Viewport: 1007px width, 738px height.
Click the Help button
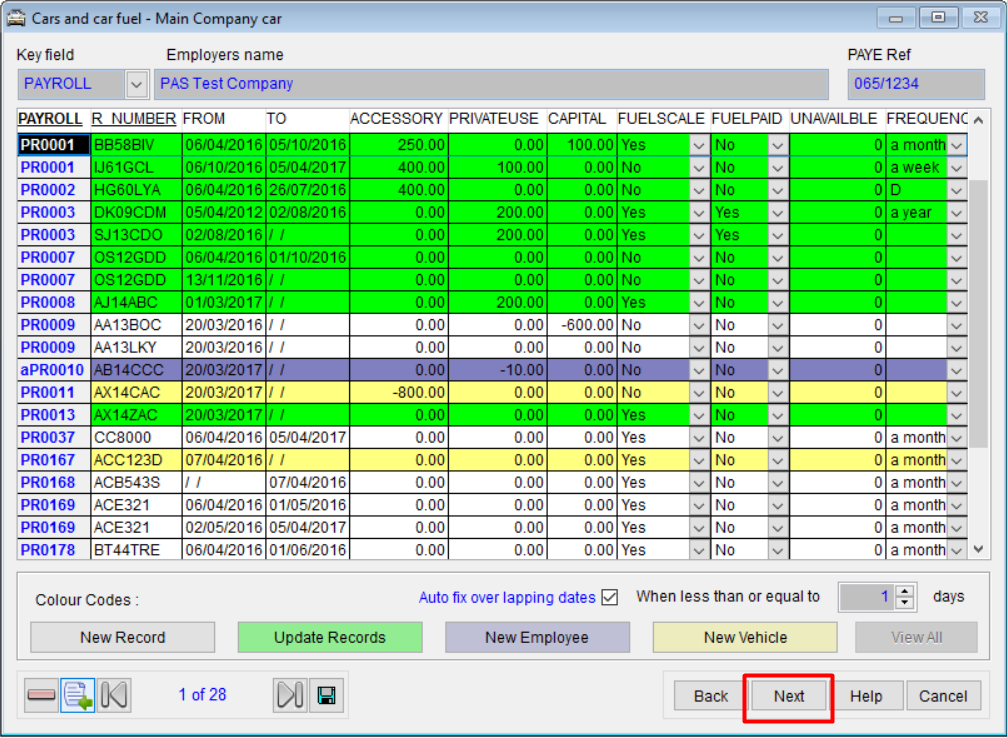[866, 696]
